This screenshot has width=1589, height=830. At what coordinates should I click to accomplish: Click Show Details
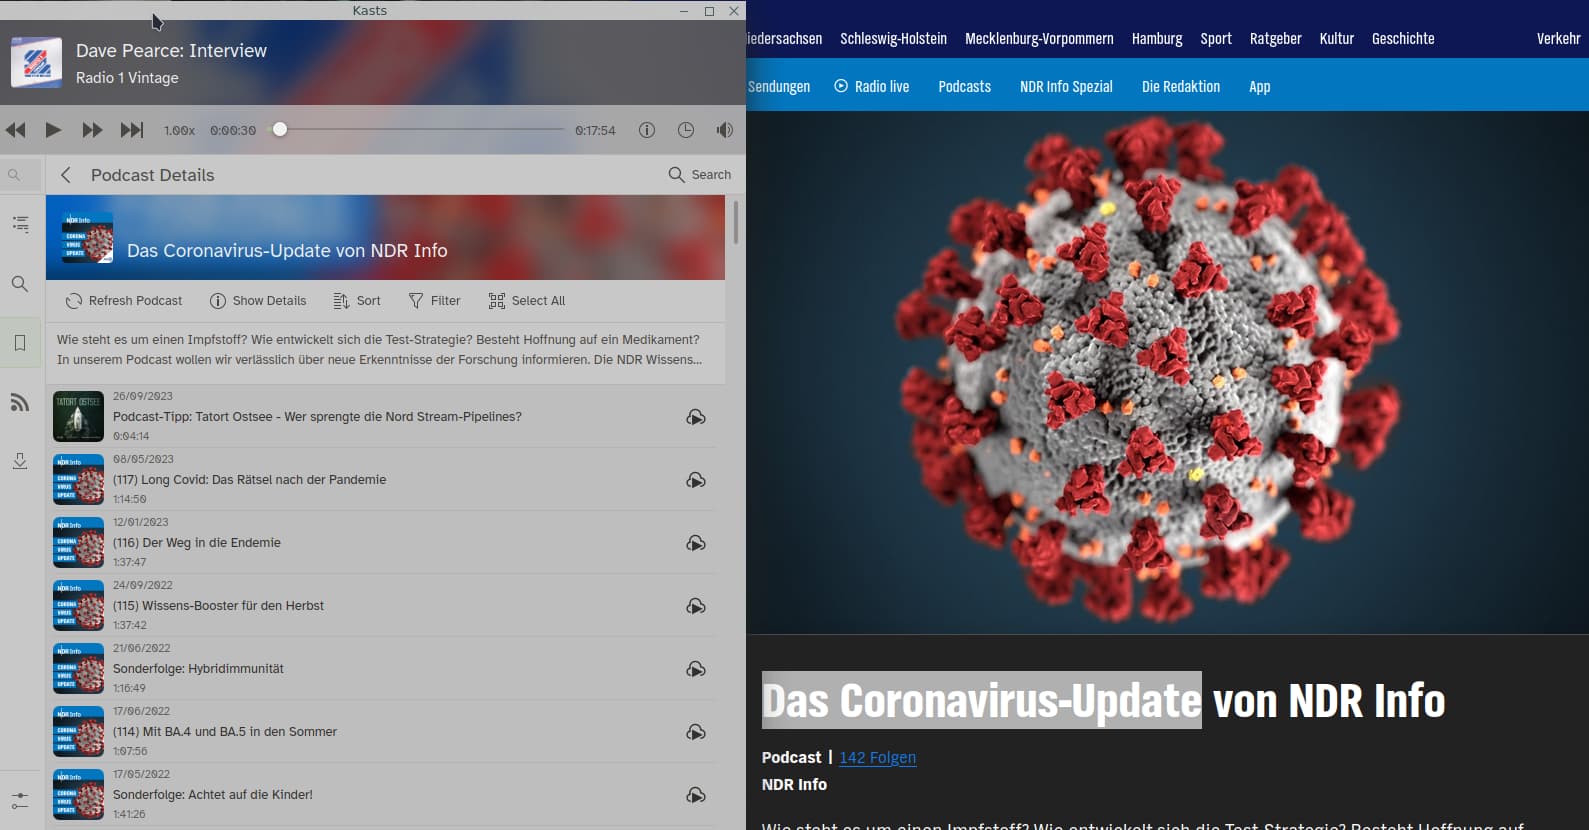pyautogui.click(x=258, y=301)
